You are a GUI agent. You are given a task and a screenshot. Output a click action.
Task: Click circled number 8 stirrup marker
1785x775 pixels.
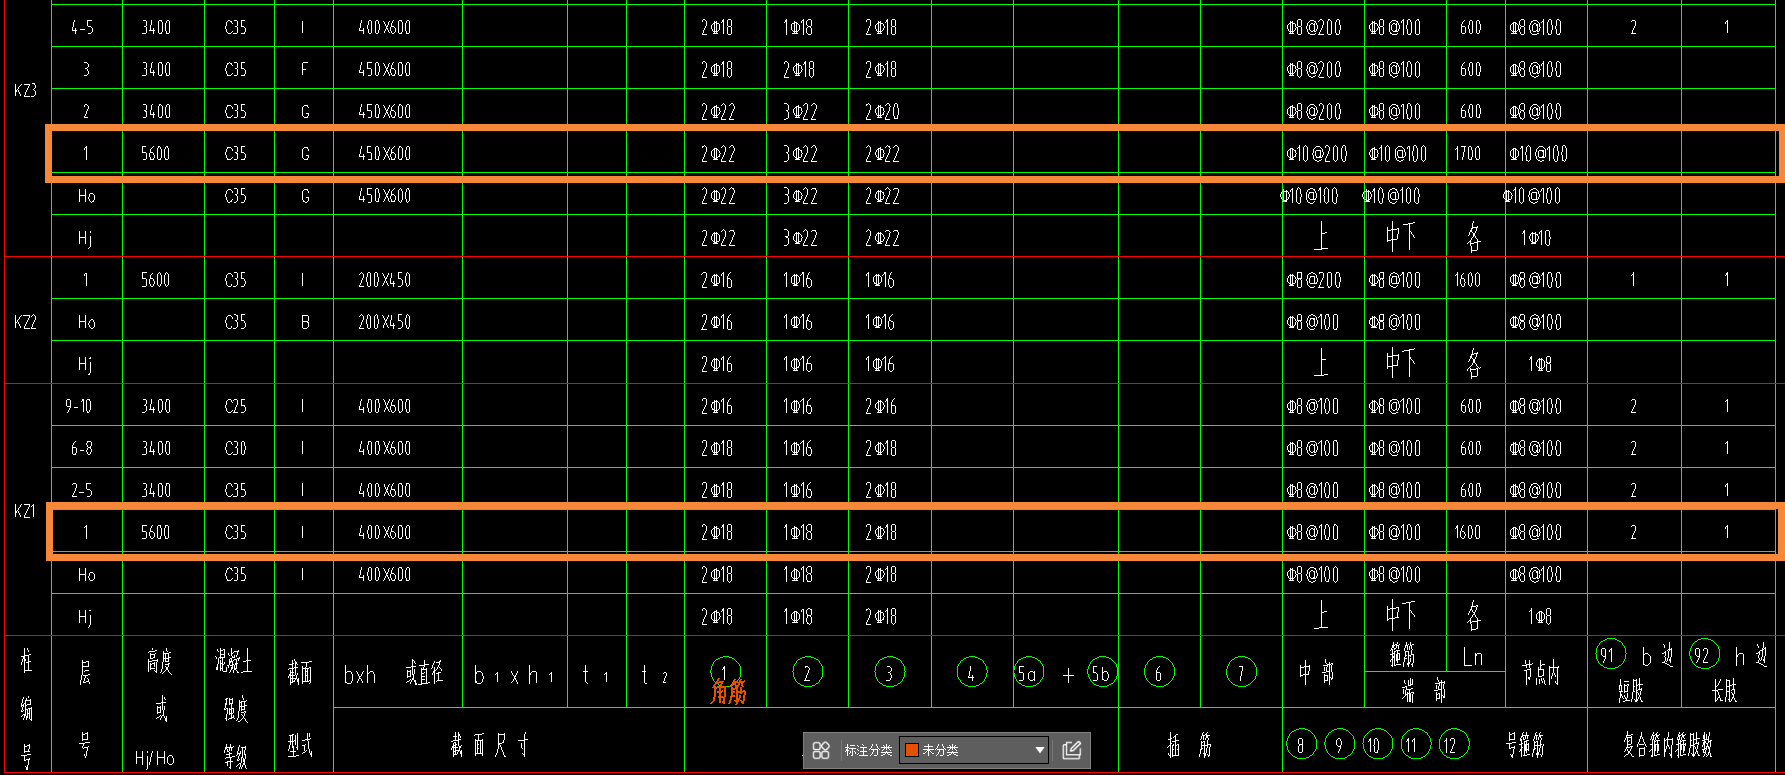pyautogui.click(x=1301, y=744)
